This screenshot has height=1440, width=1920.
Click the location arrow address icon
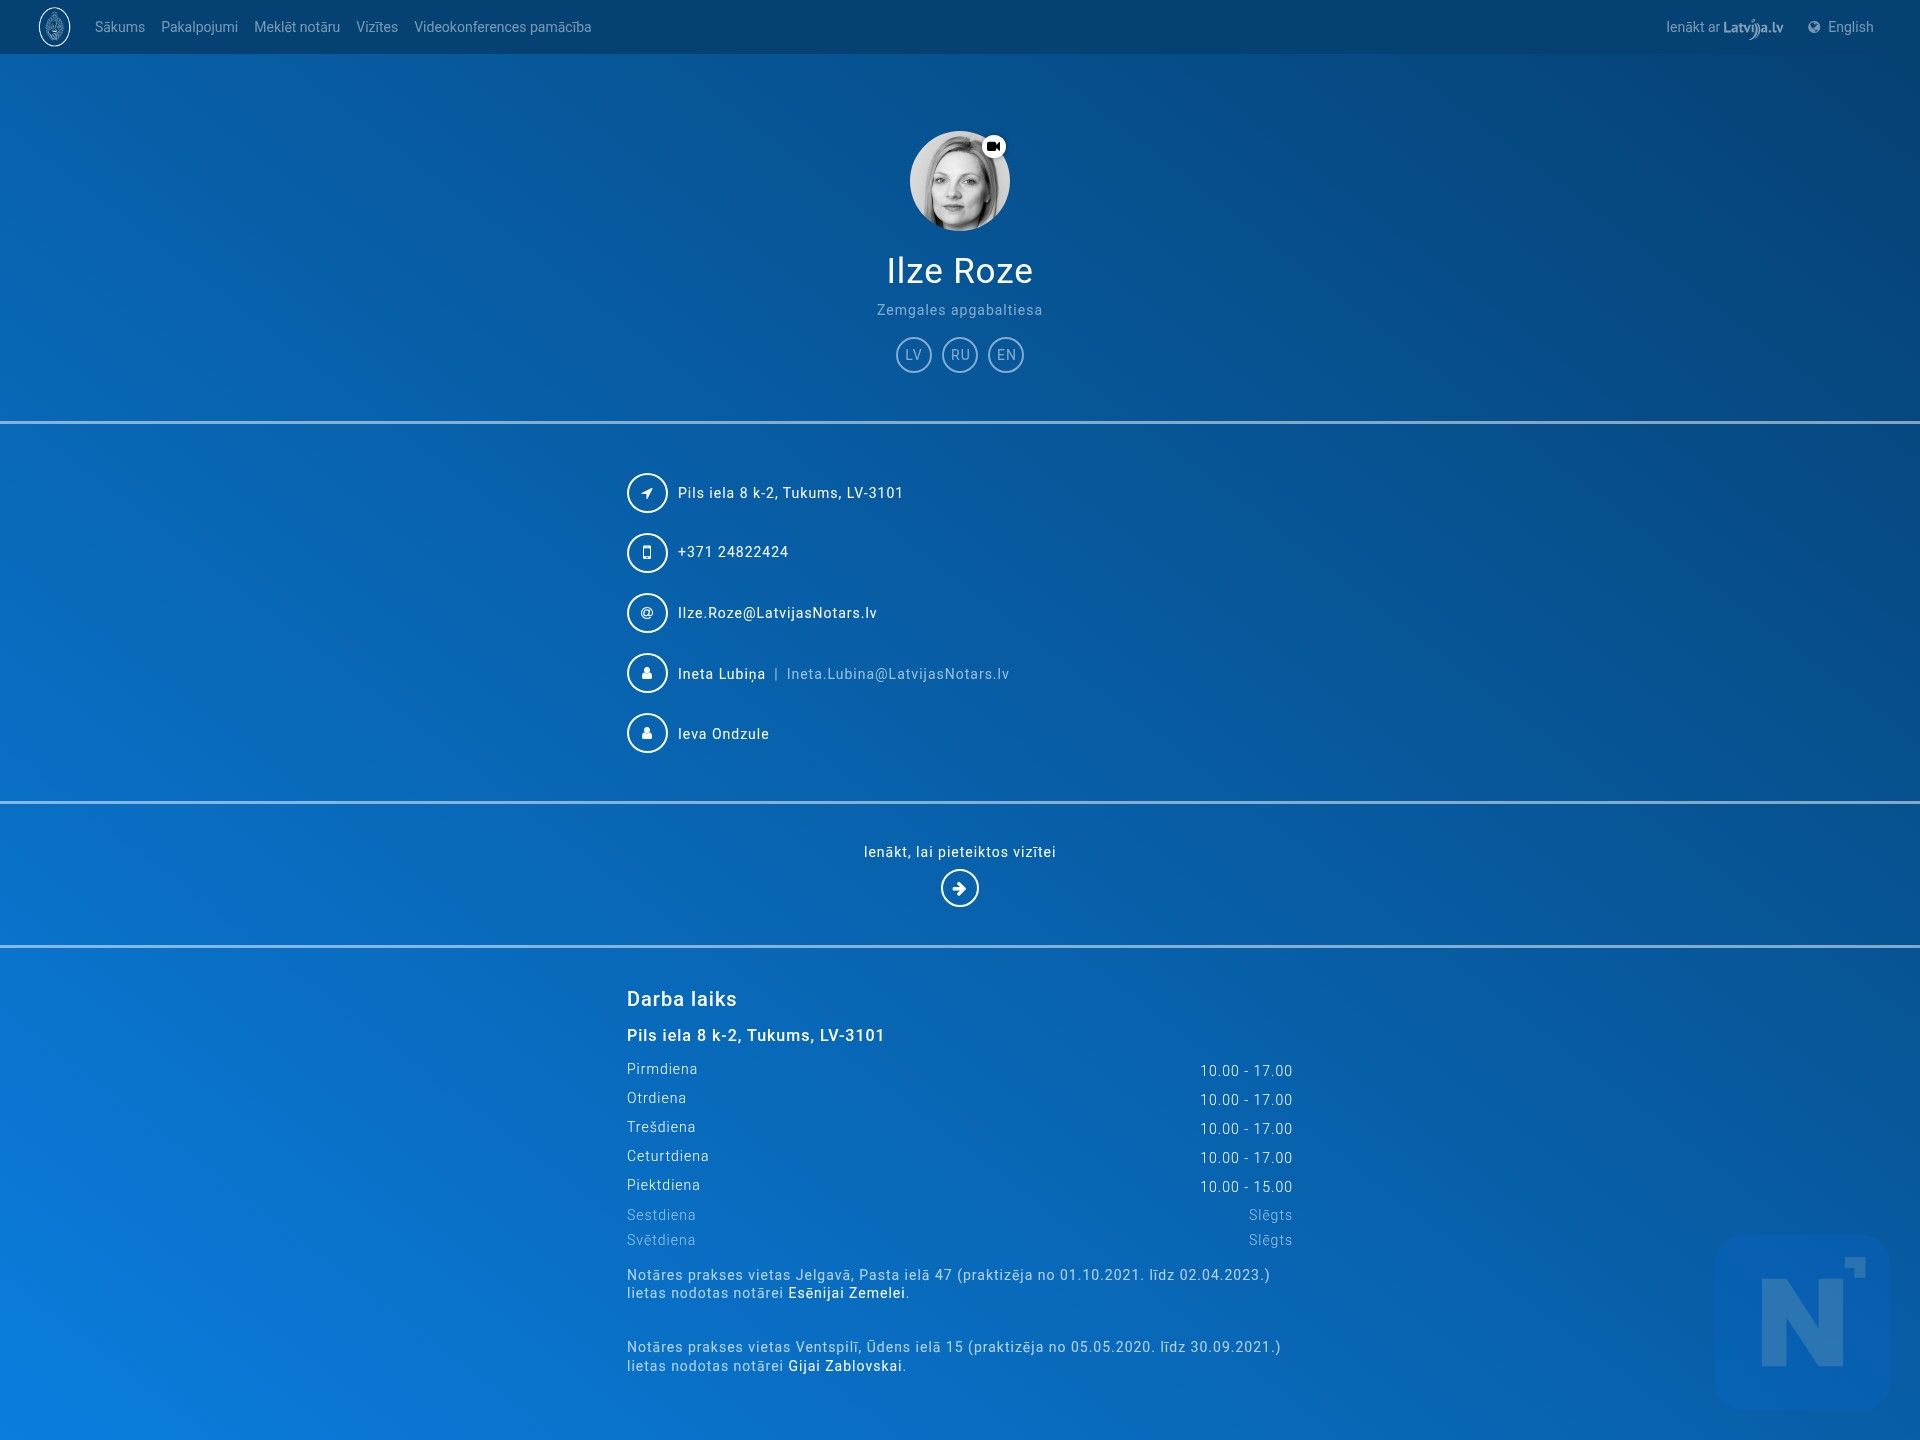coord(647,493)
